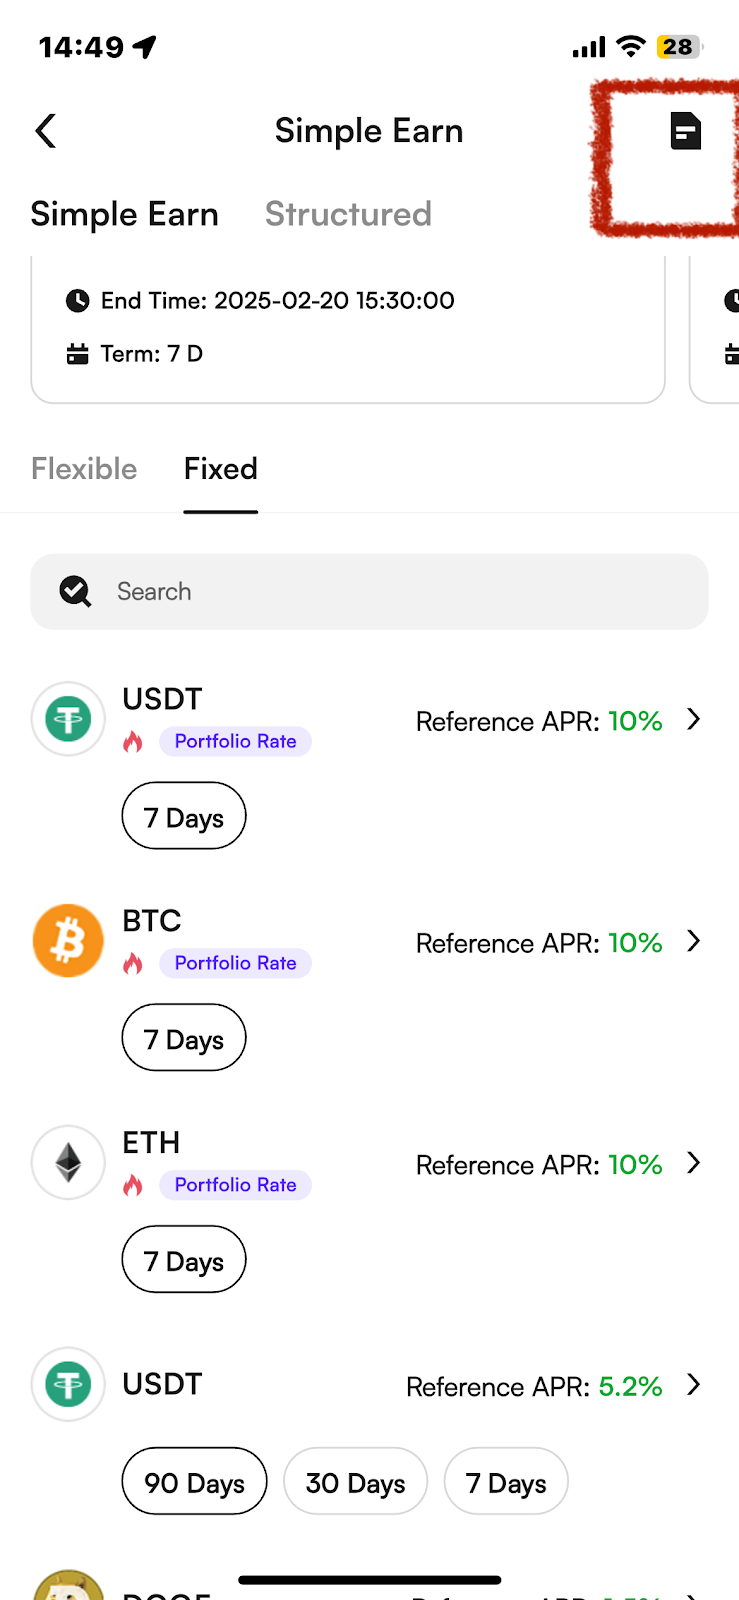Select 90 Days term for USDT

tap(194, 1482)
